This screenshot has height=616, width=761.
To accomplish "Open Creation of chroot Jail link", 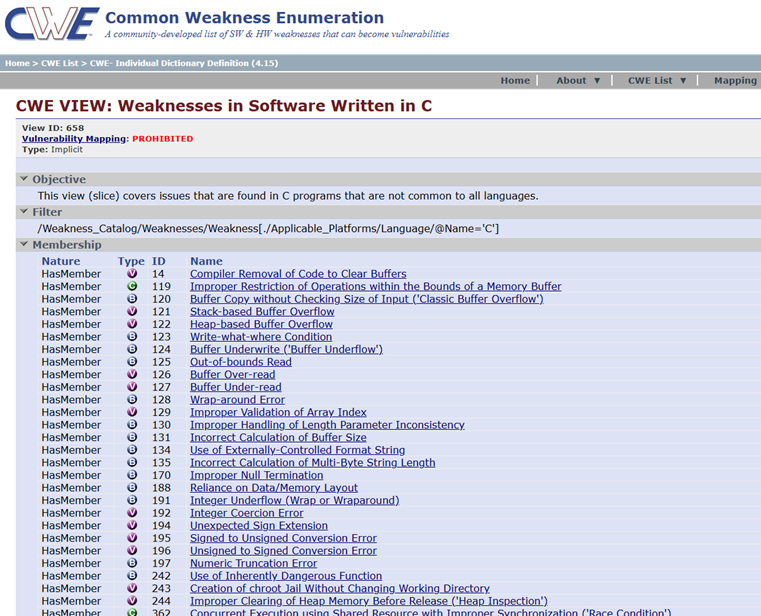I will 340,588.
